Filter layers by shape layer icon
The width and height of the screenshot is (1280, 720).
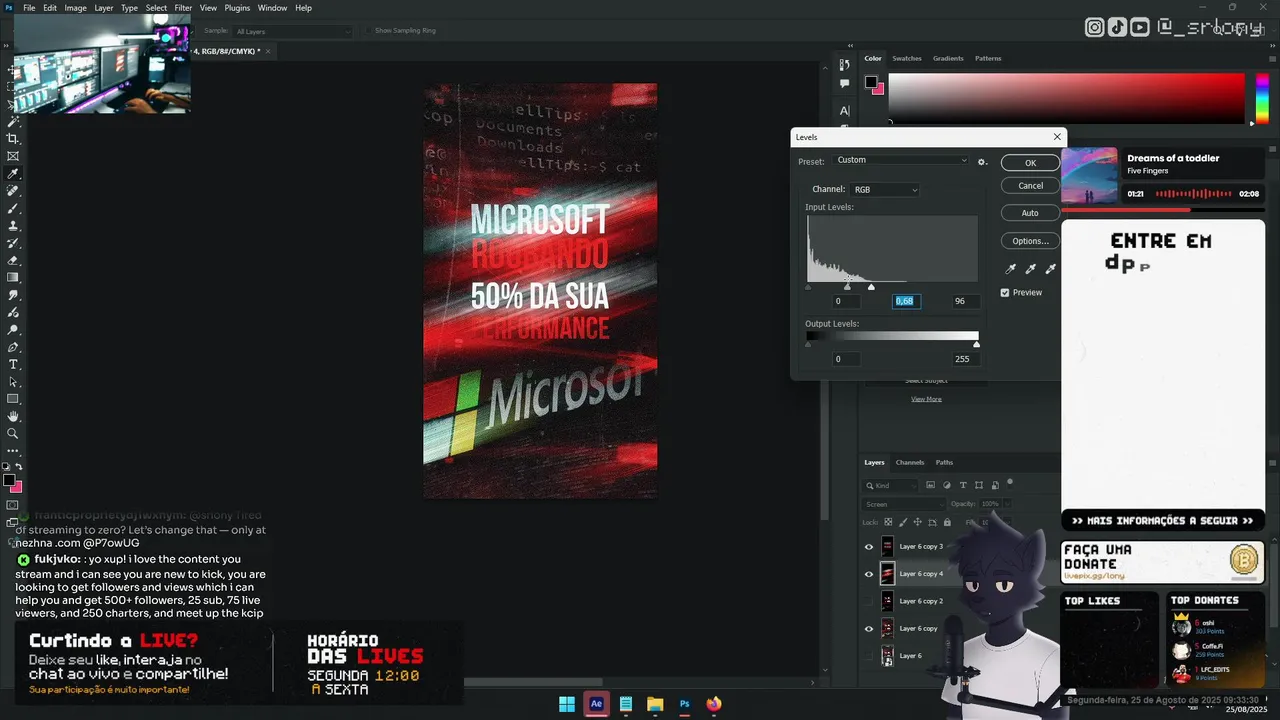(978, 485)
